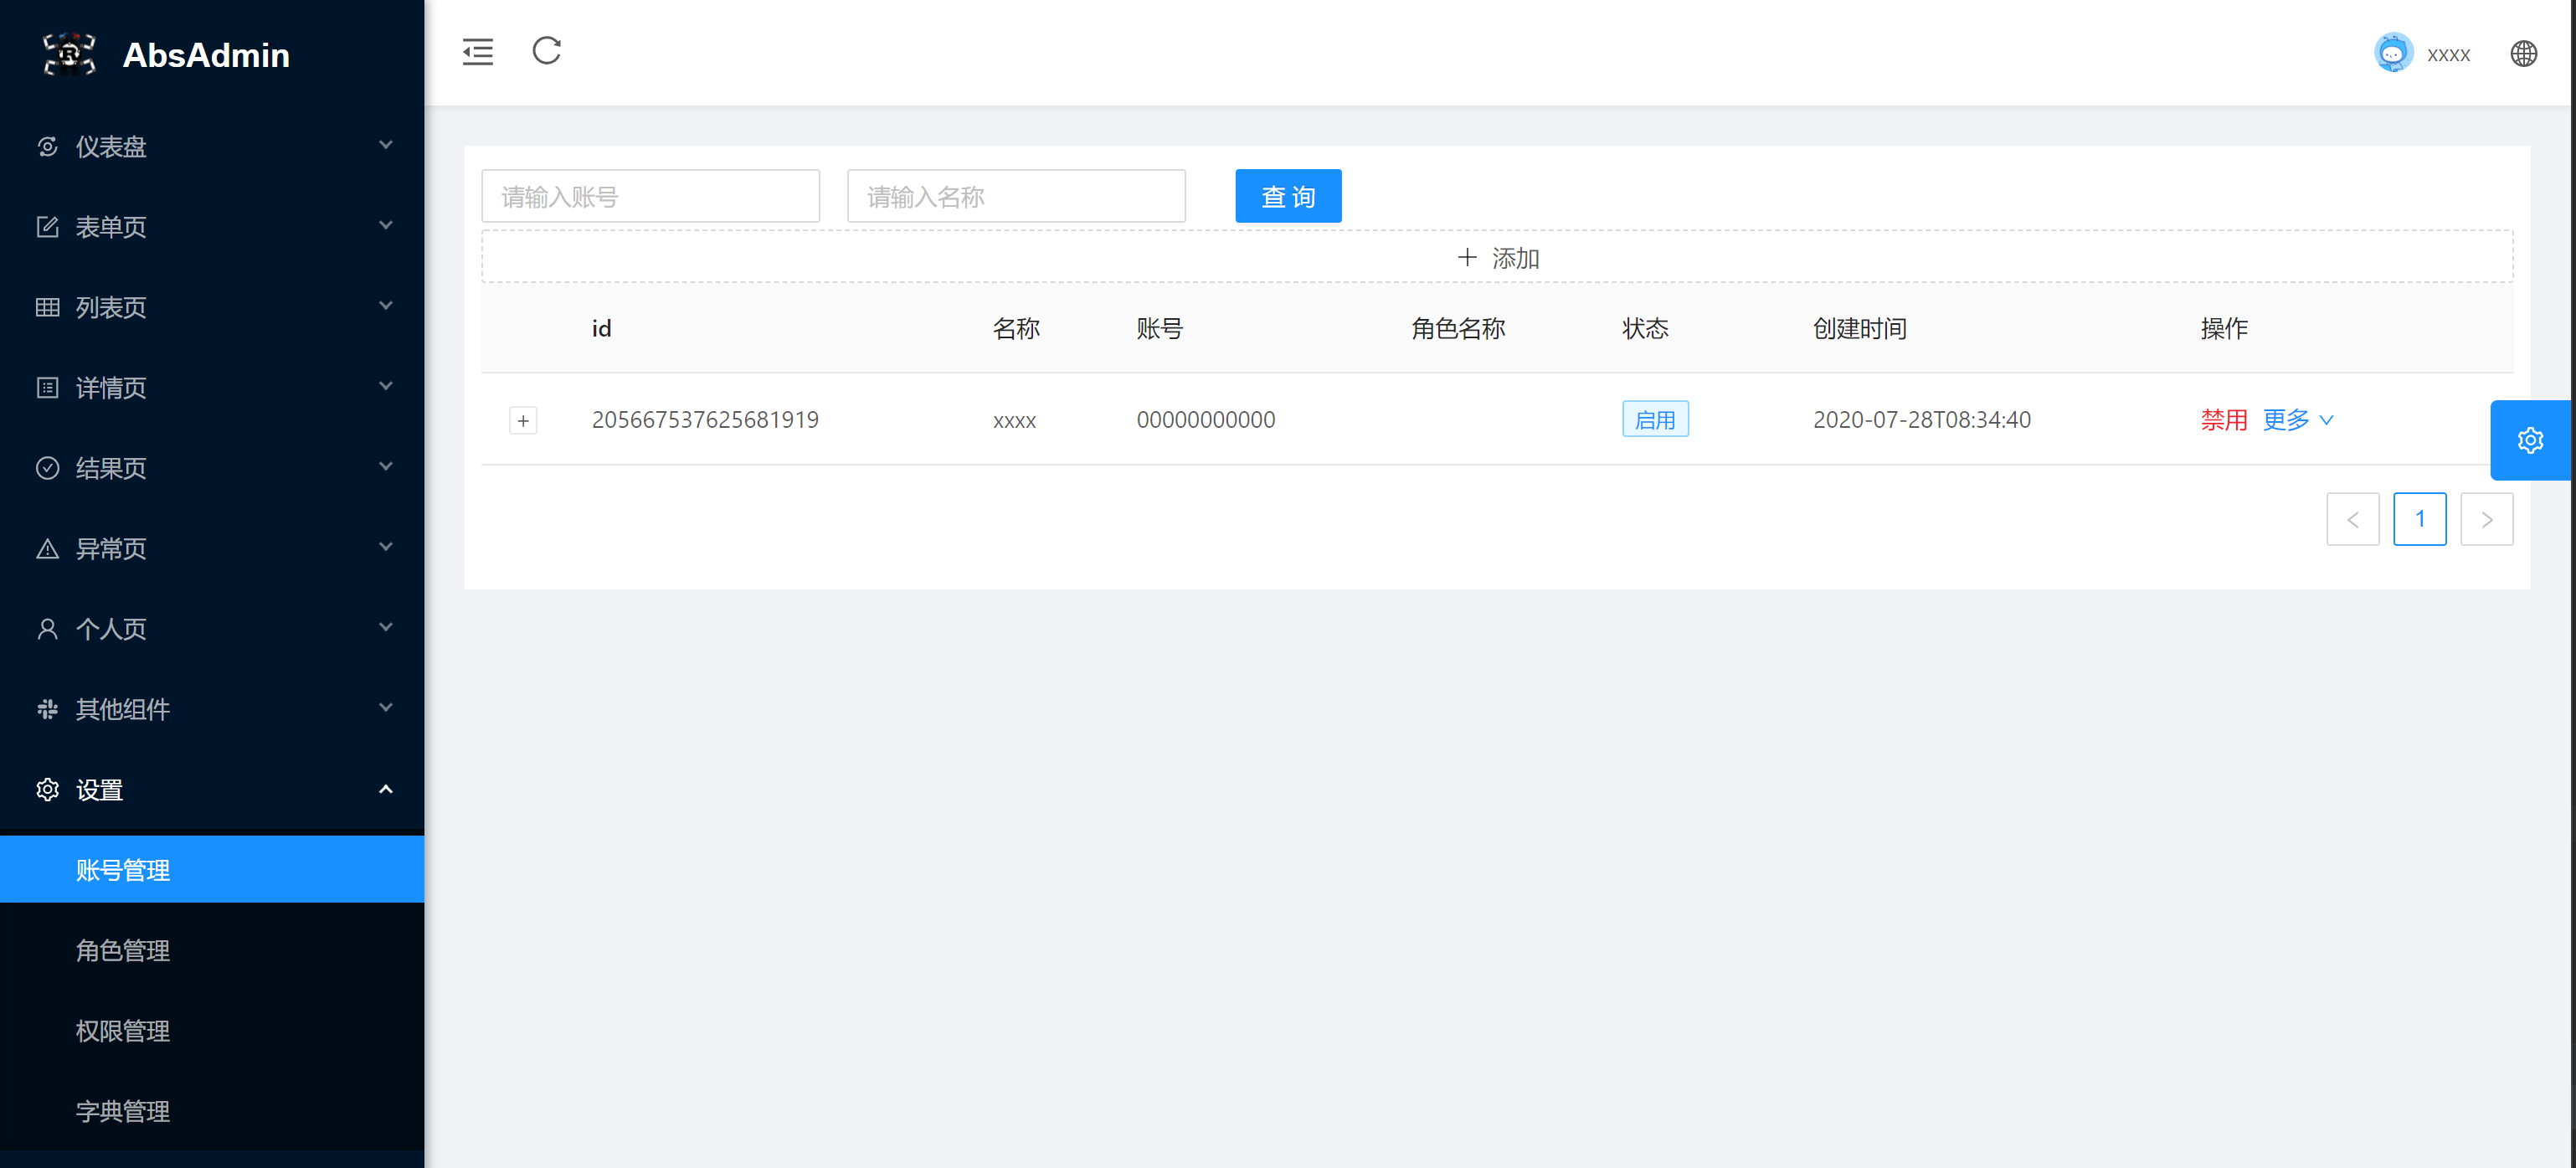The image size is (2576, 1168).
Task: Click the user avatar picture
Action: [2393, 54]
